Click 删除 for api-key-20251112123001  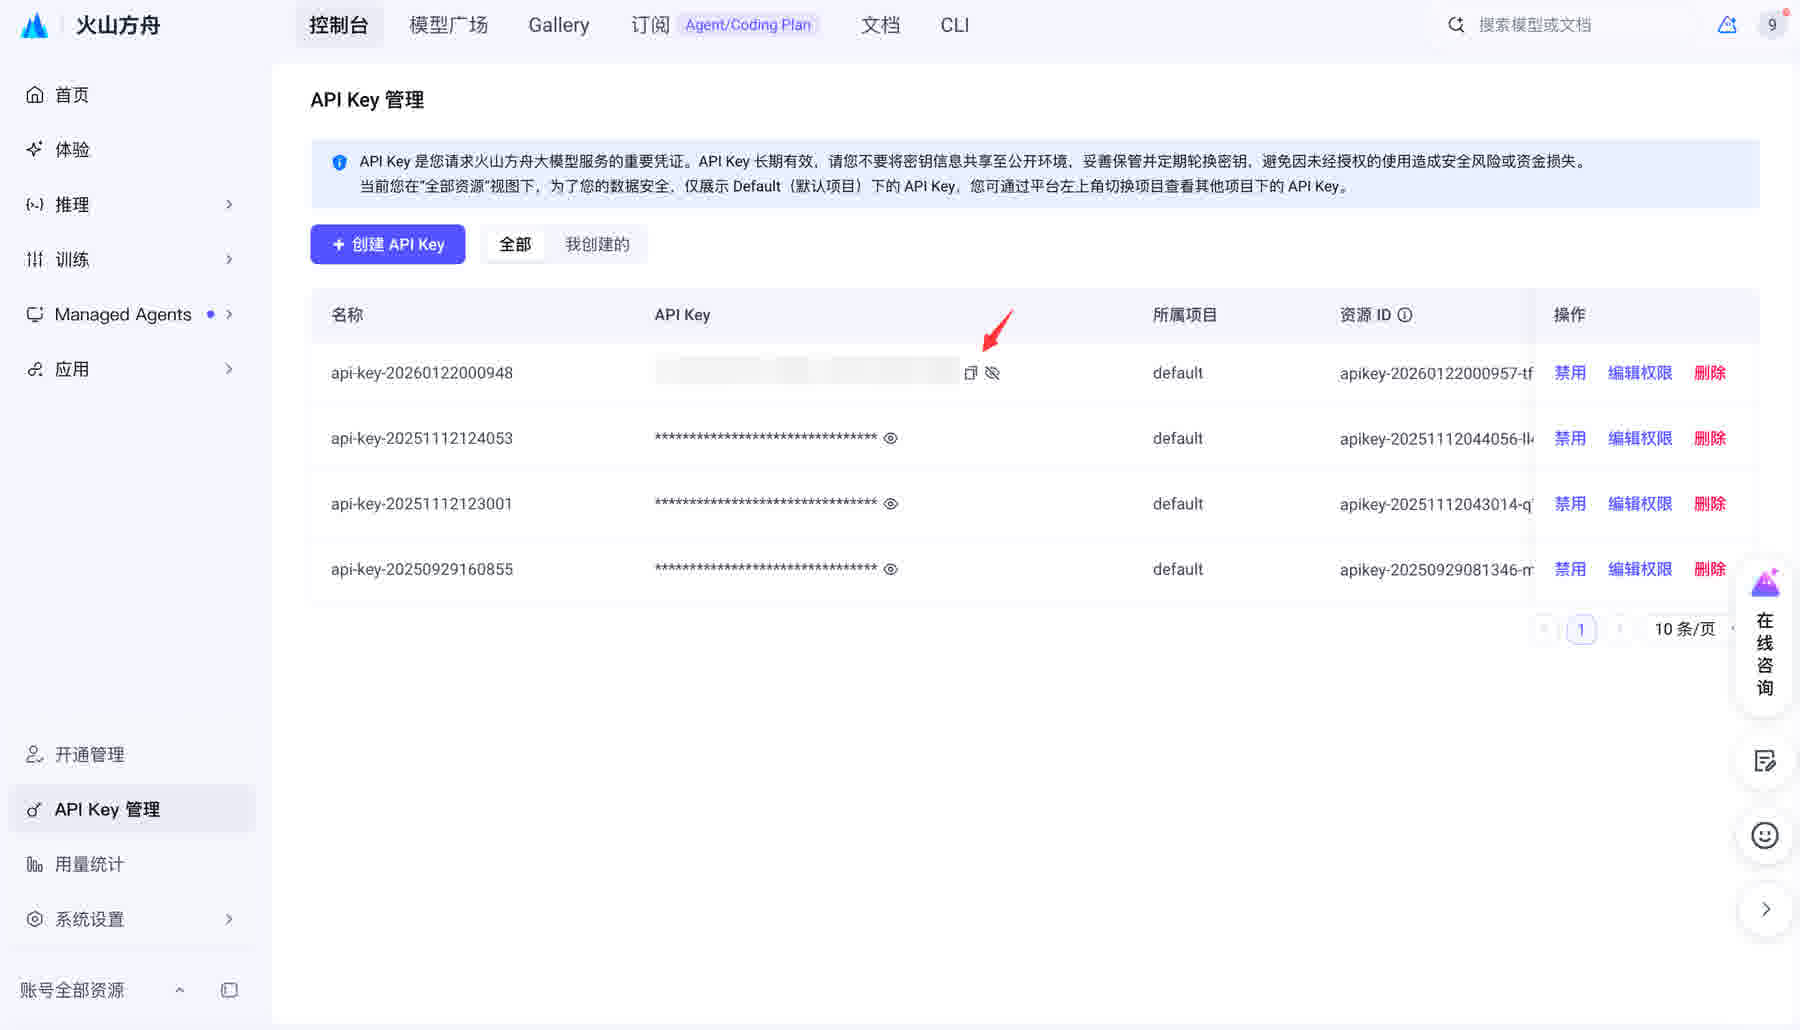pos(1710,504)
